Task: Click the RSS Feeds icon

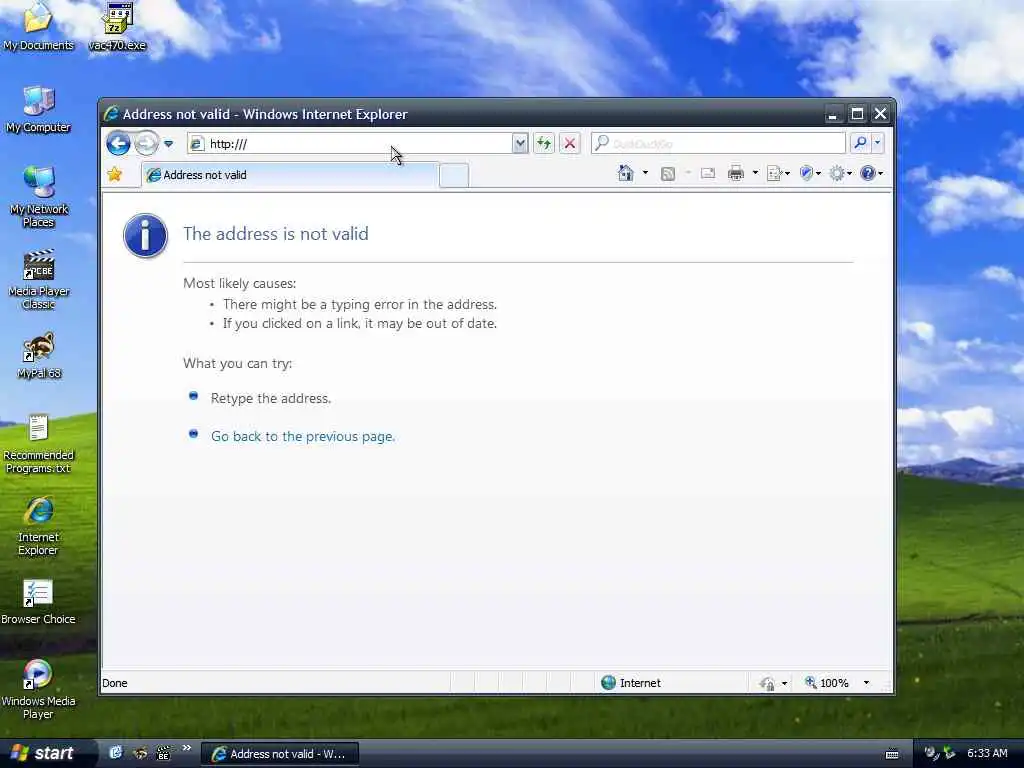Action: [x=667, y=174]
